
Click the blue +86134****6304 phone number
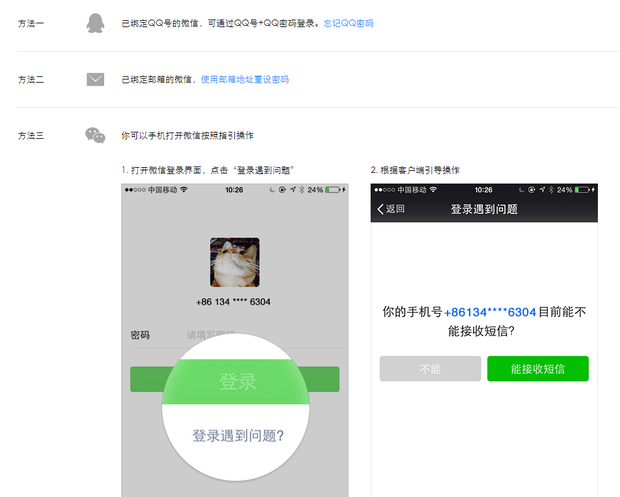pos(490,312)
